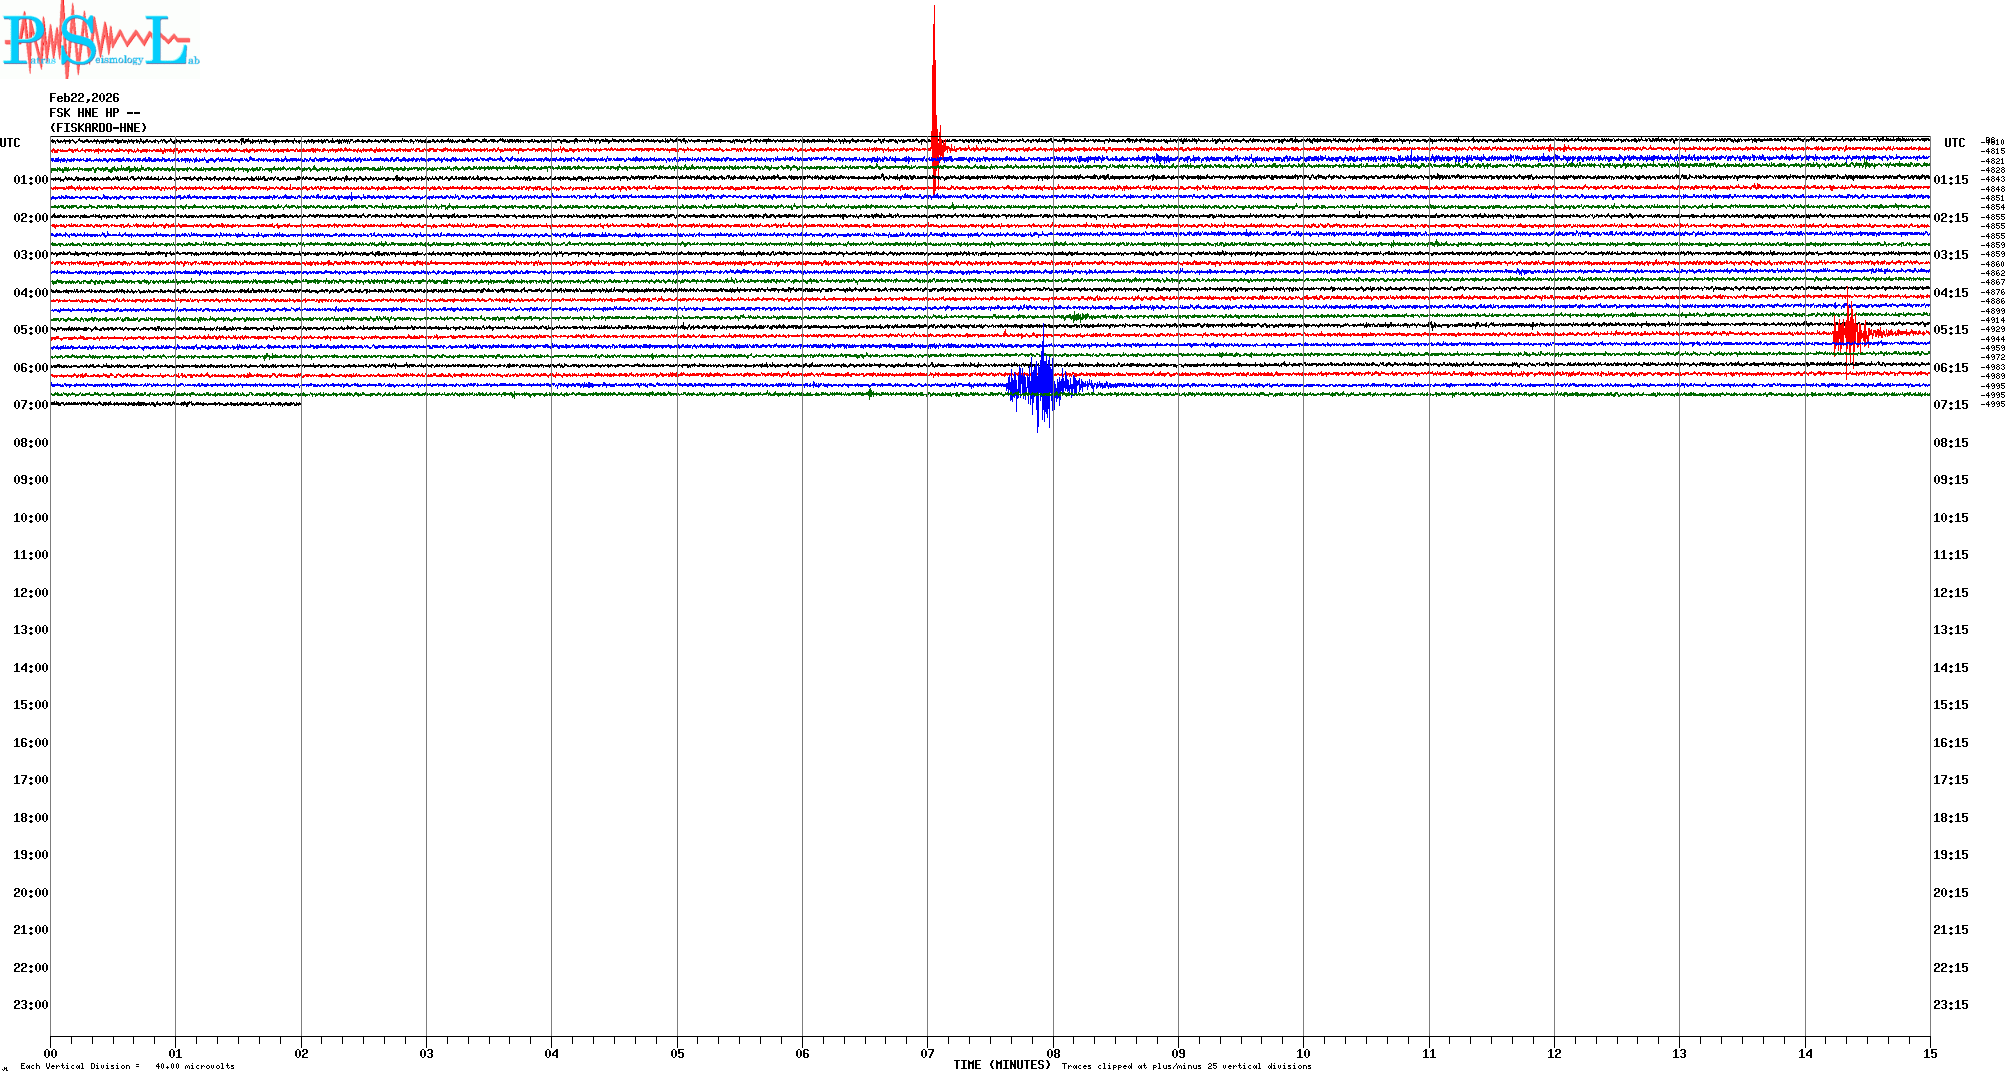
Task: Click the 07:00 UTC left hour label
Action: point(30,405)
